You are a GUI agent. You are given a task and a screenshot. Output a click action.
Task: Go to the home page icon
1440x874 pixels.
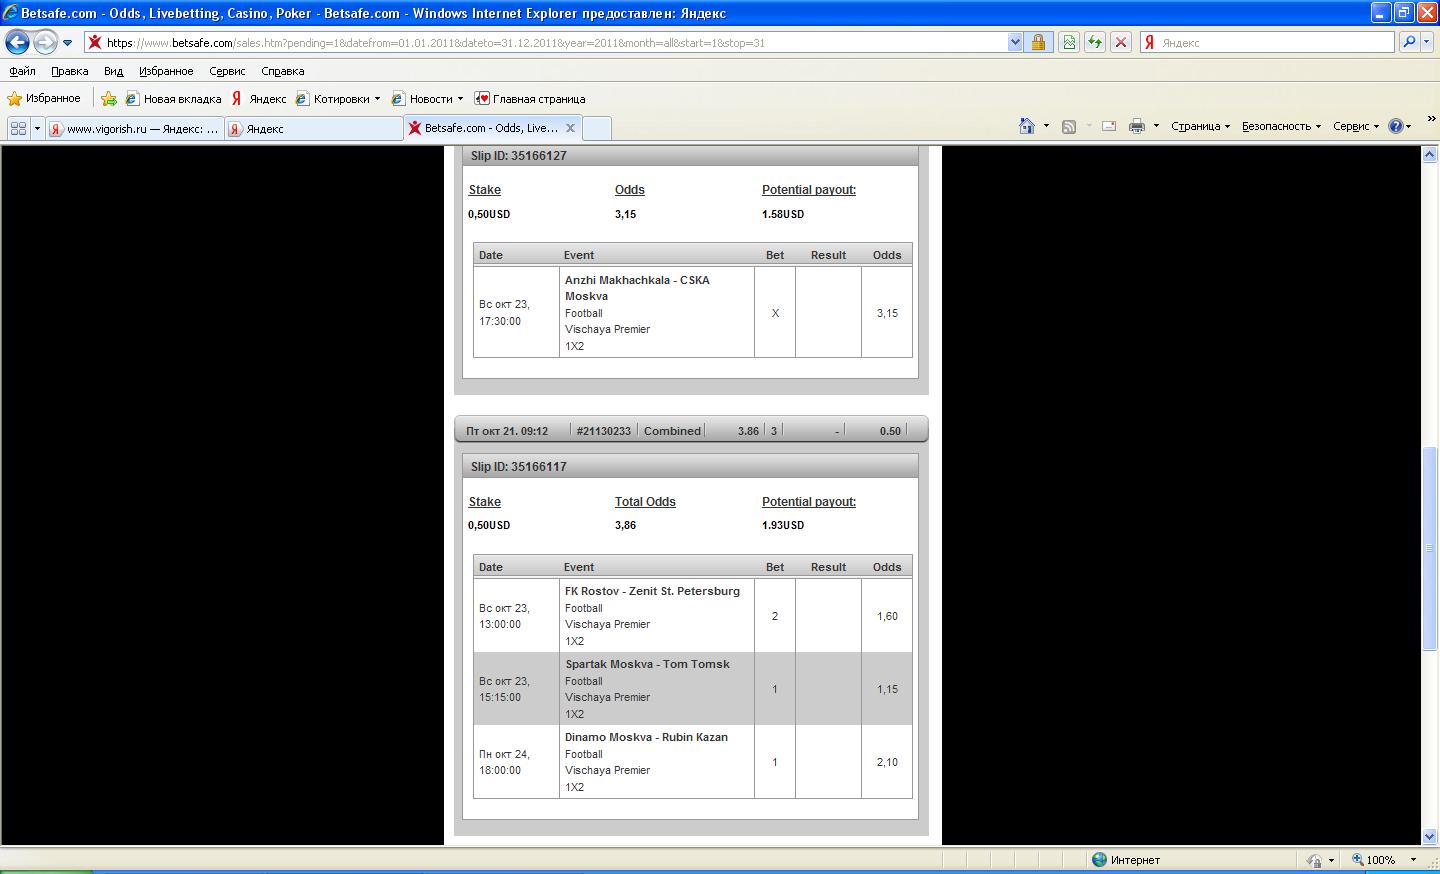(1027, 126)
